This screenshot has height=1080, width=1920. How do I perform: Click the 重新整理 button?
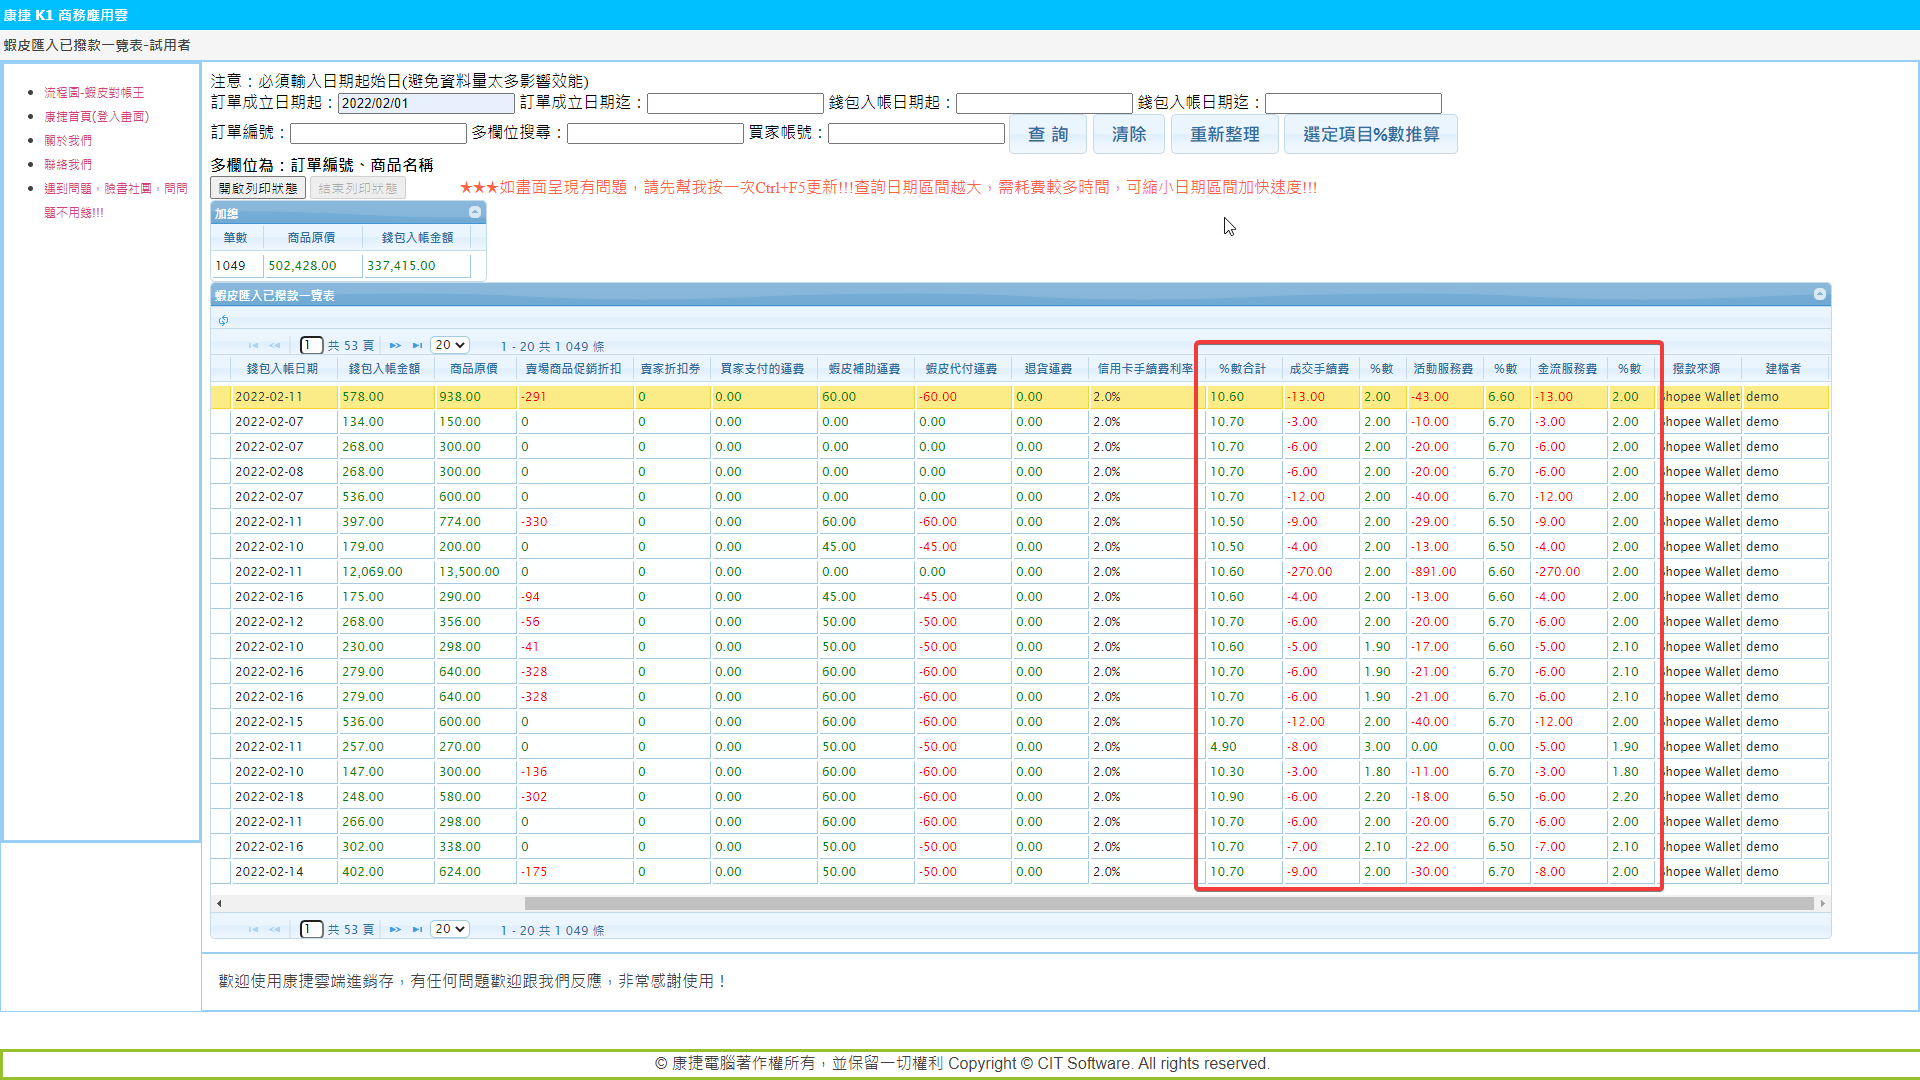click(x=1224, y=134)
